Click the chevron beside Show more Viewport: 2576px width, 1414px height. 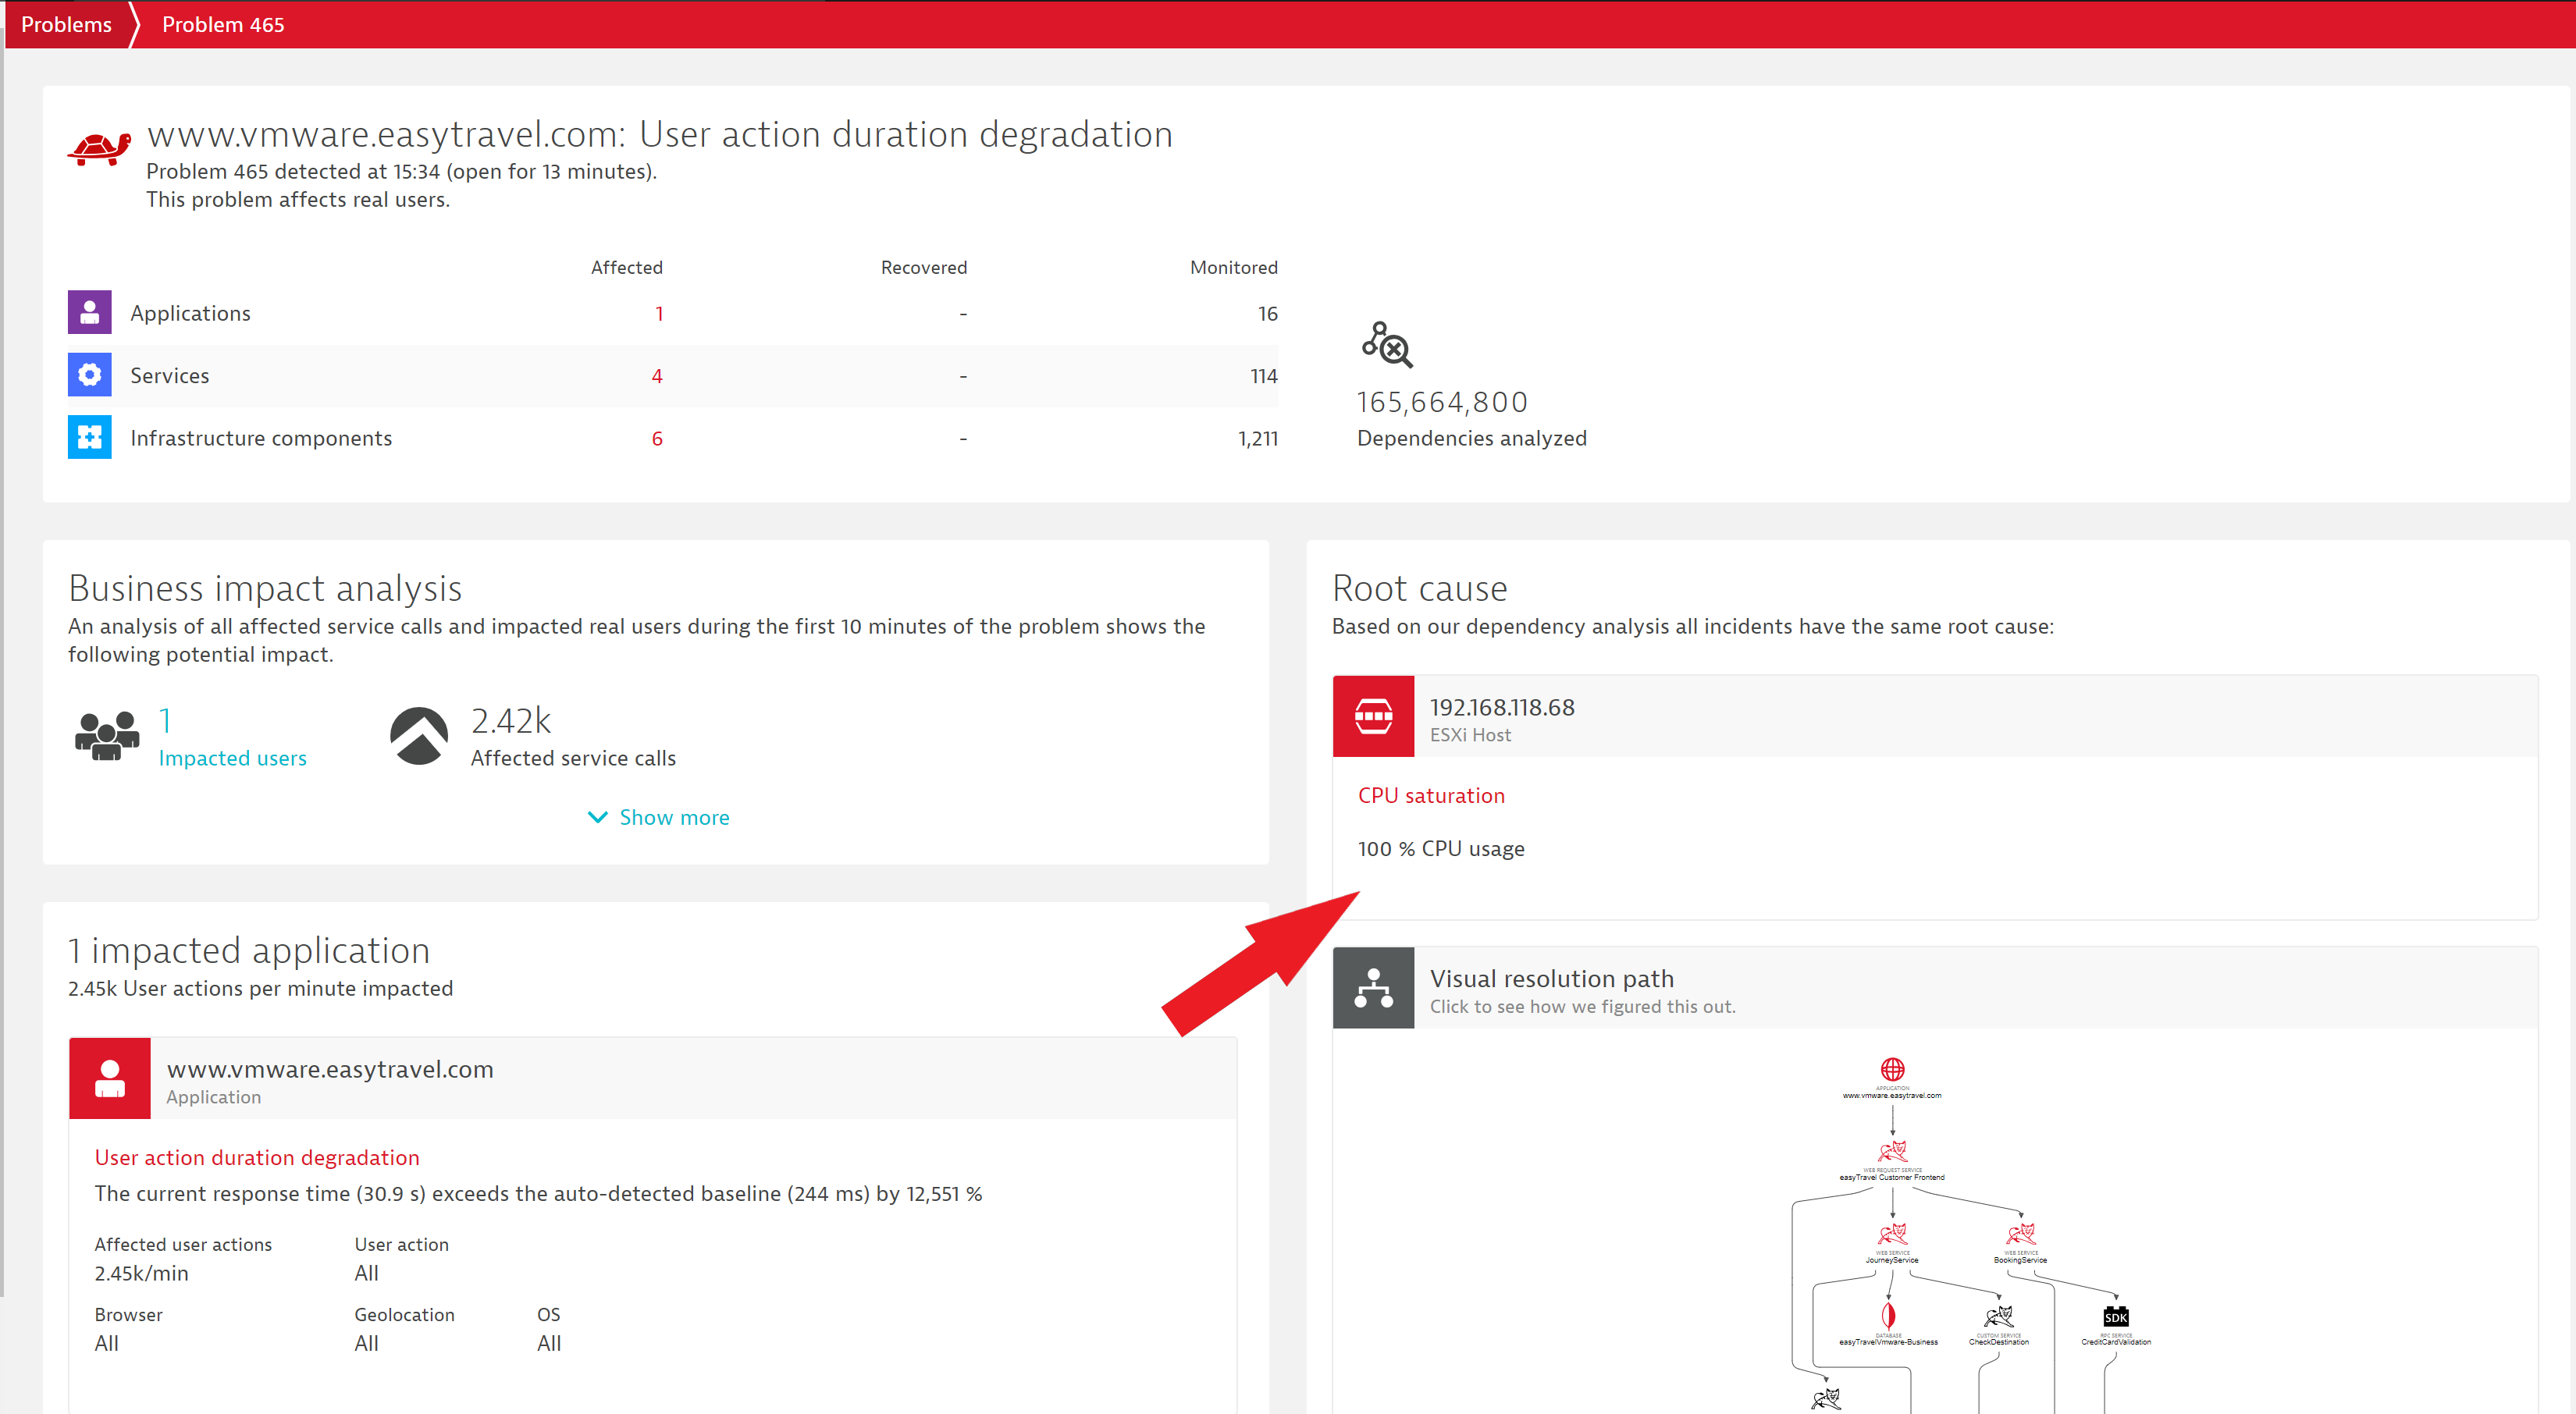coord(598,817)
